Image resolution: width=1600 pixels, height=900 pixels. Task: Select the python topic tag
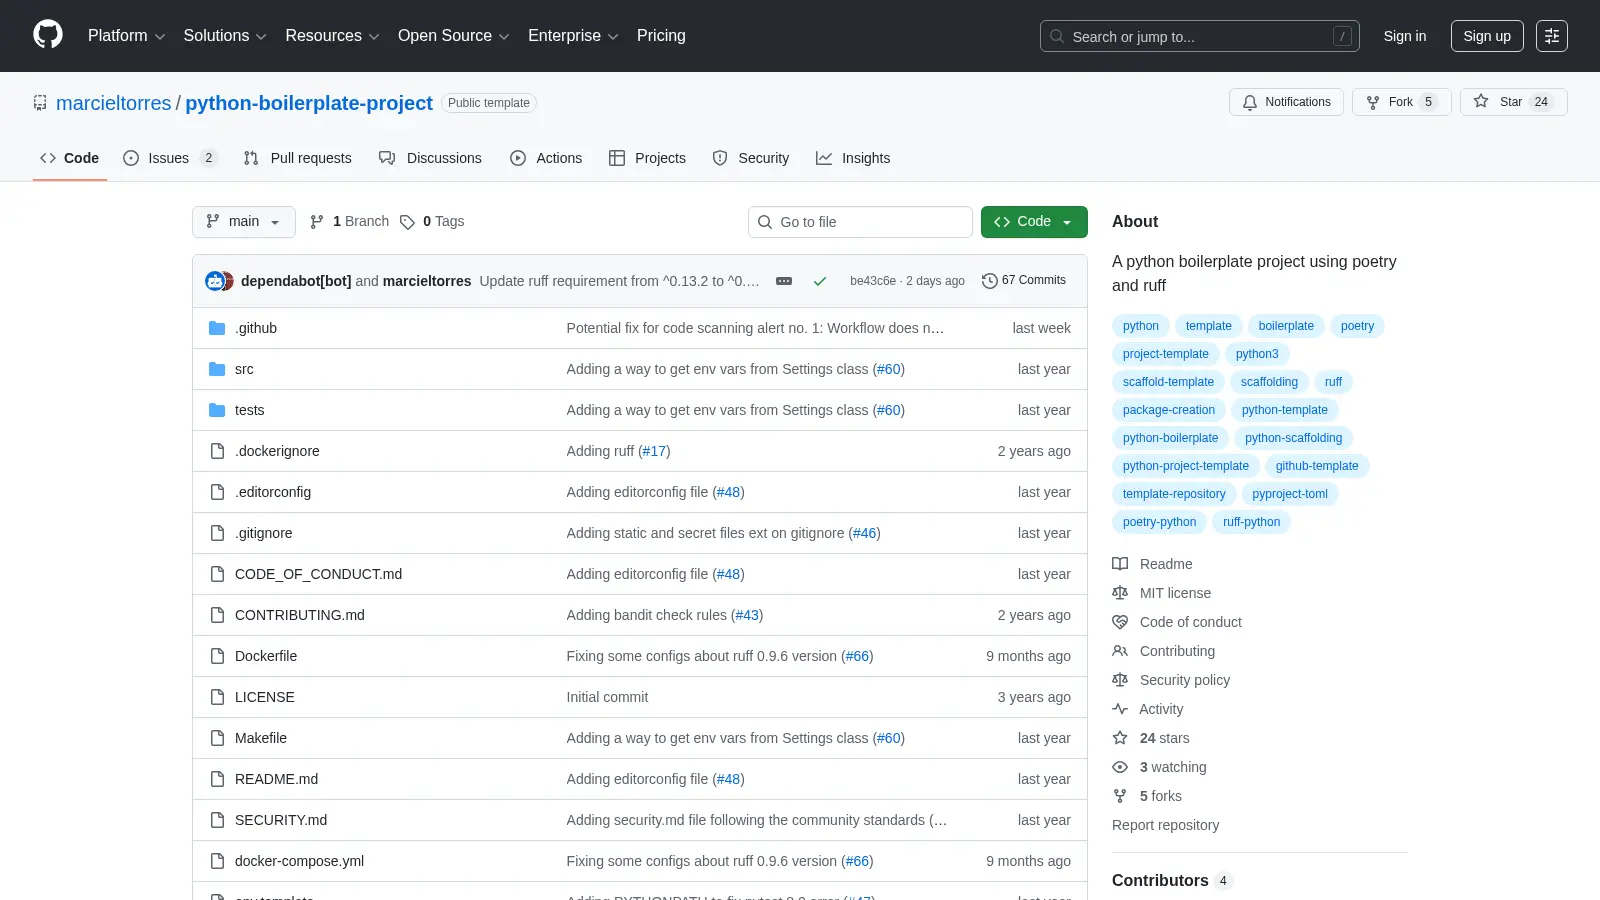point(1140,326)
